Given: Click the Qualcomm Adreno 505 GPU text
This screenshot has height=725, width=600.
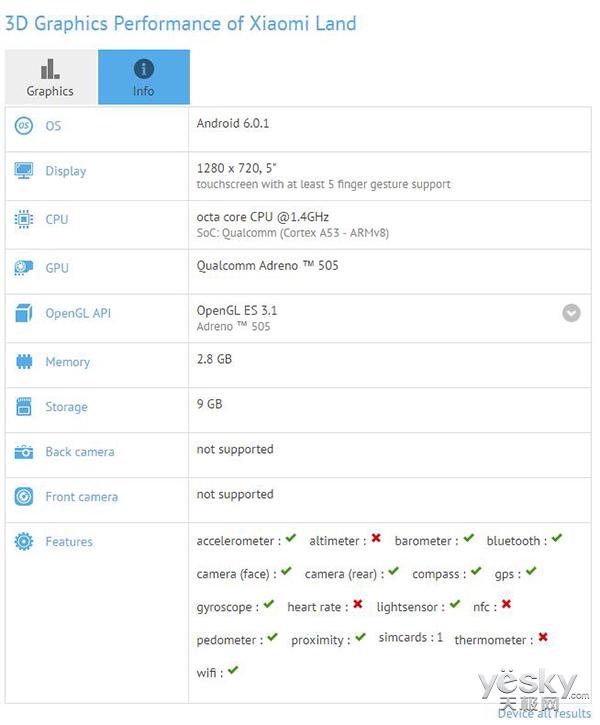Looking at the screenshot, I should coord(267,266).
